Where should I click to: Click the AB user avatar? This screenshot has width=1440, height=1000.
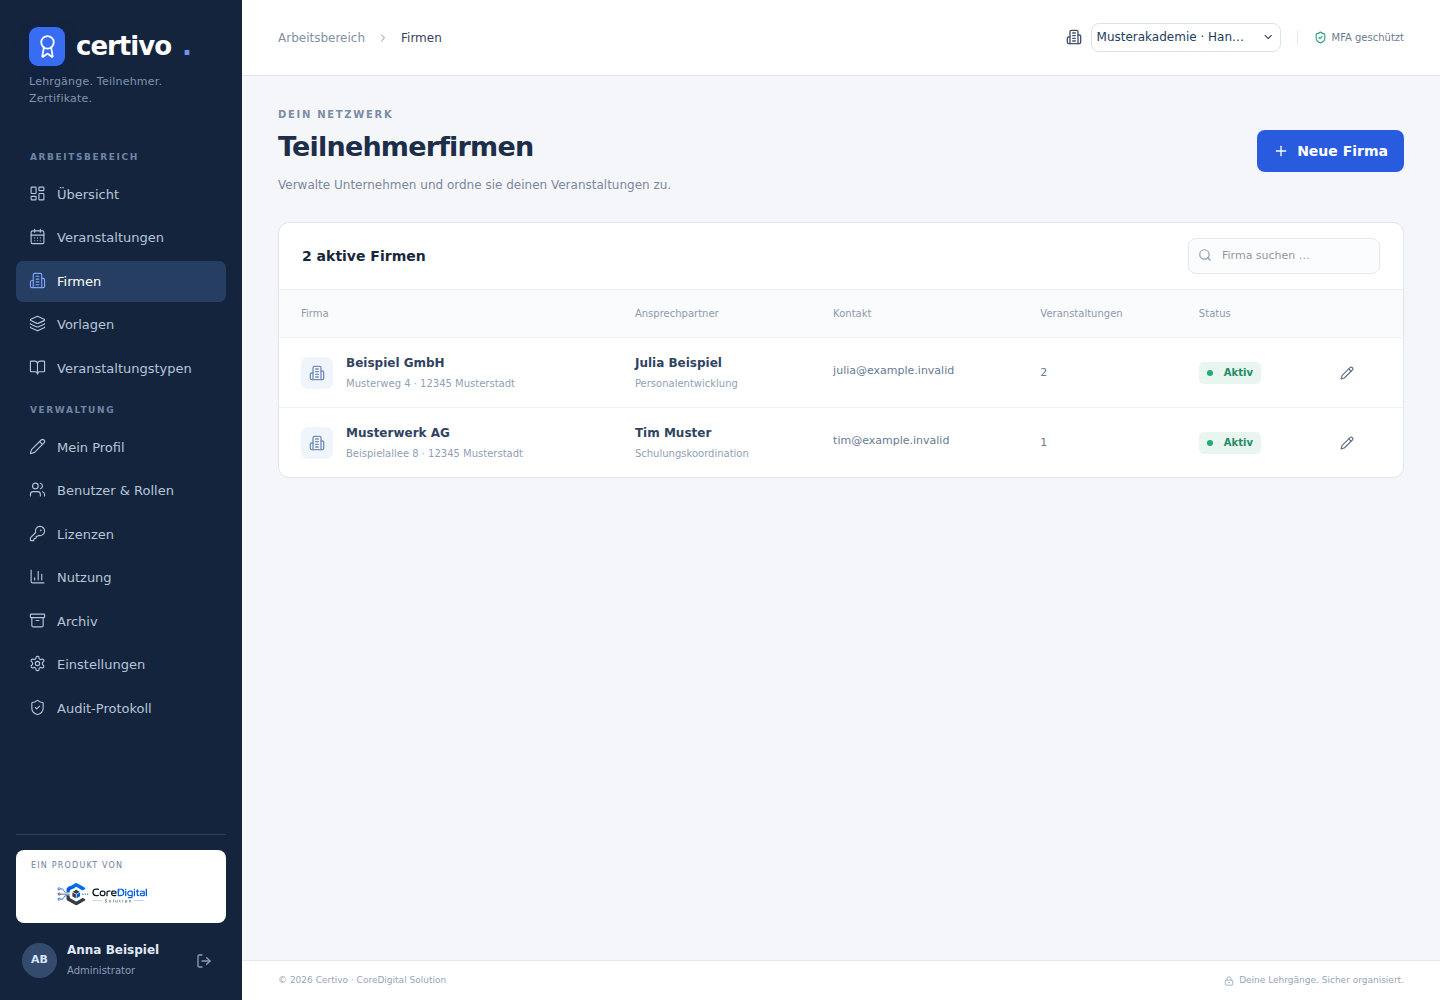[x=39, y=960]
